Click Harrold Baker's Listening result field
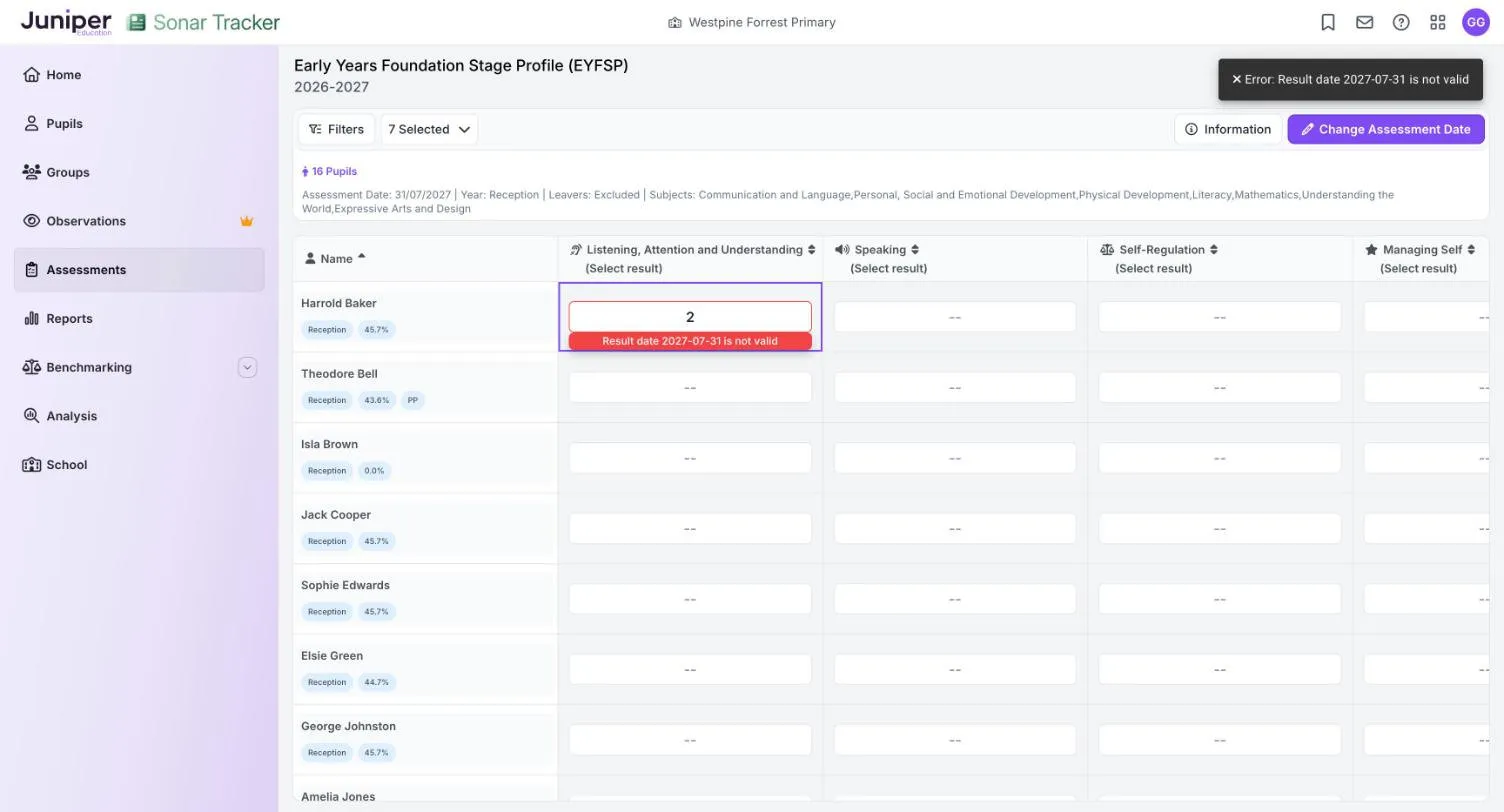This screenshot has width=1504, height=812. pos(690,317)
